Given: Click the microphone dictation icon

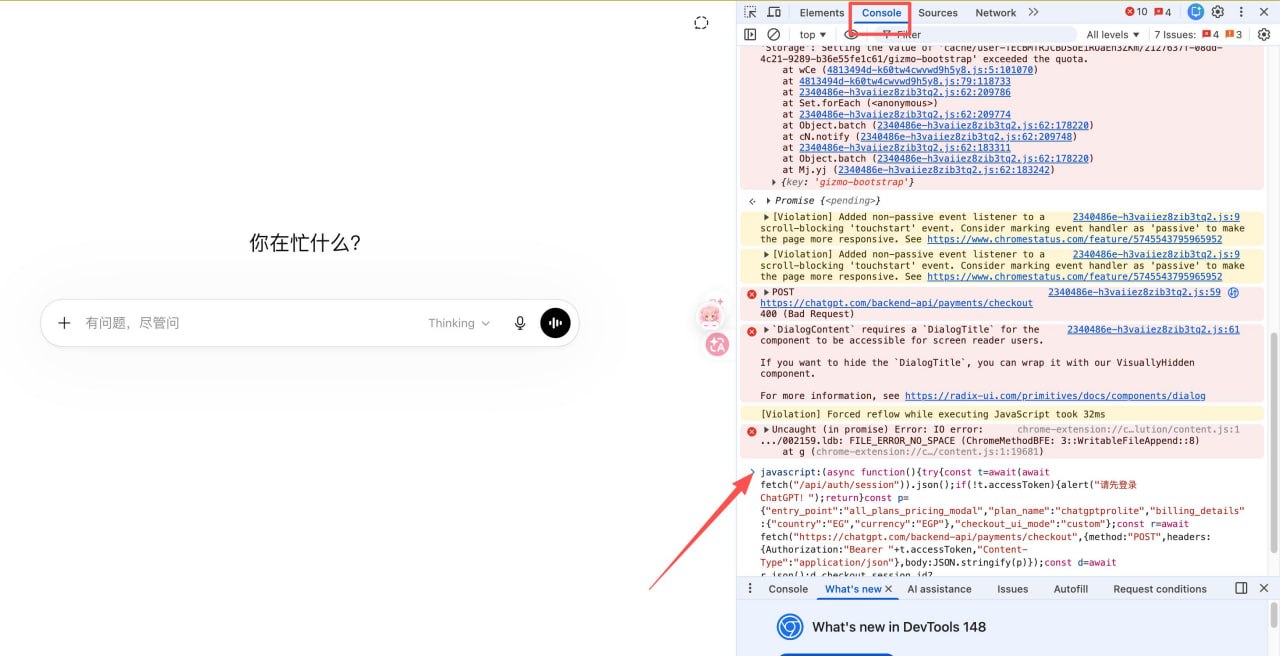Looking at the screenshot, I should pos(520,323).
